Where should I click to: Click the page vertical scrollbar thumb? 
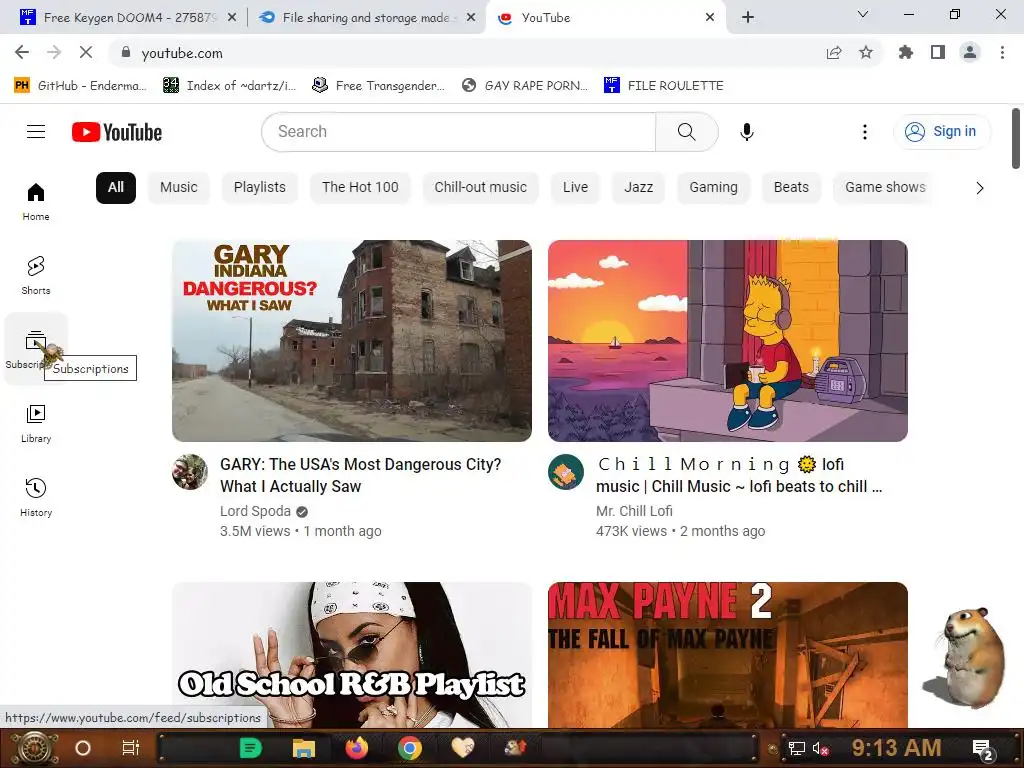1016,138
